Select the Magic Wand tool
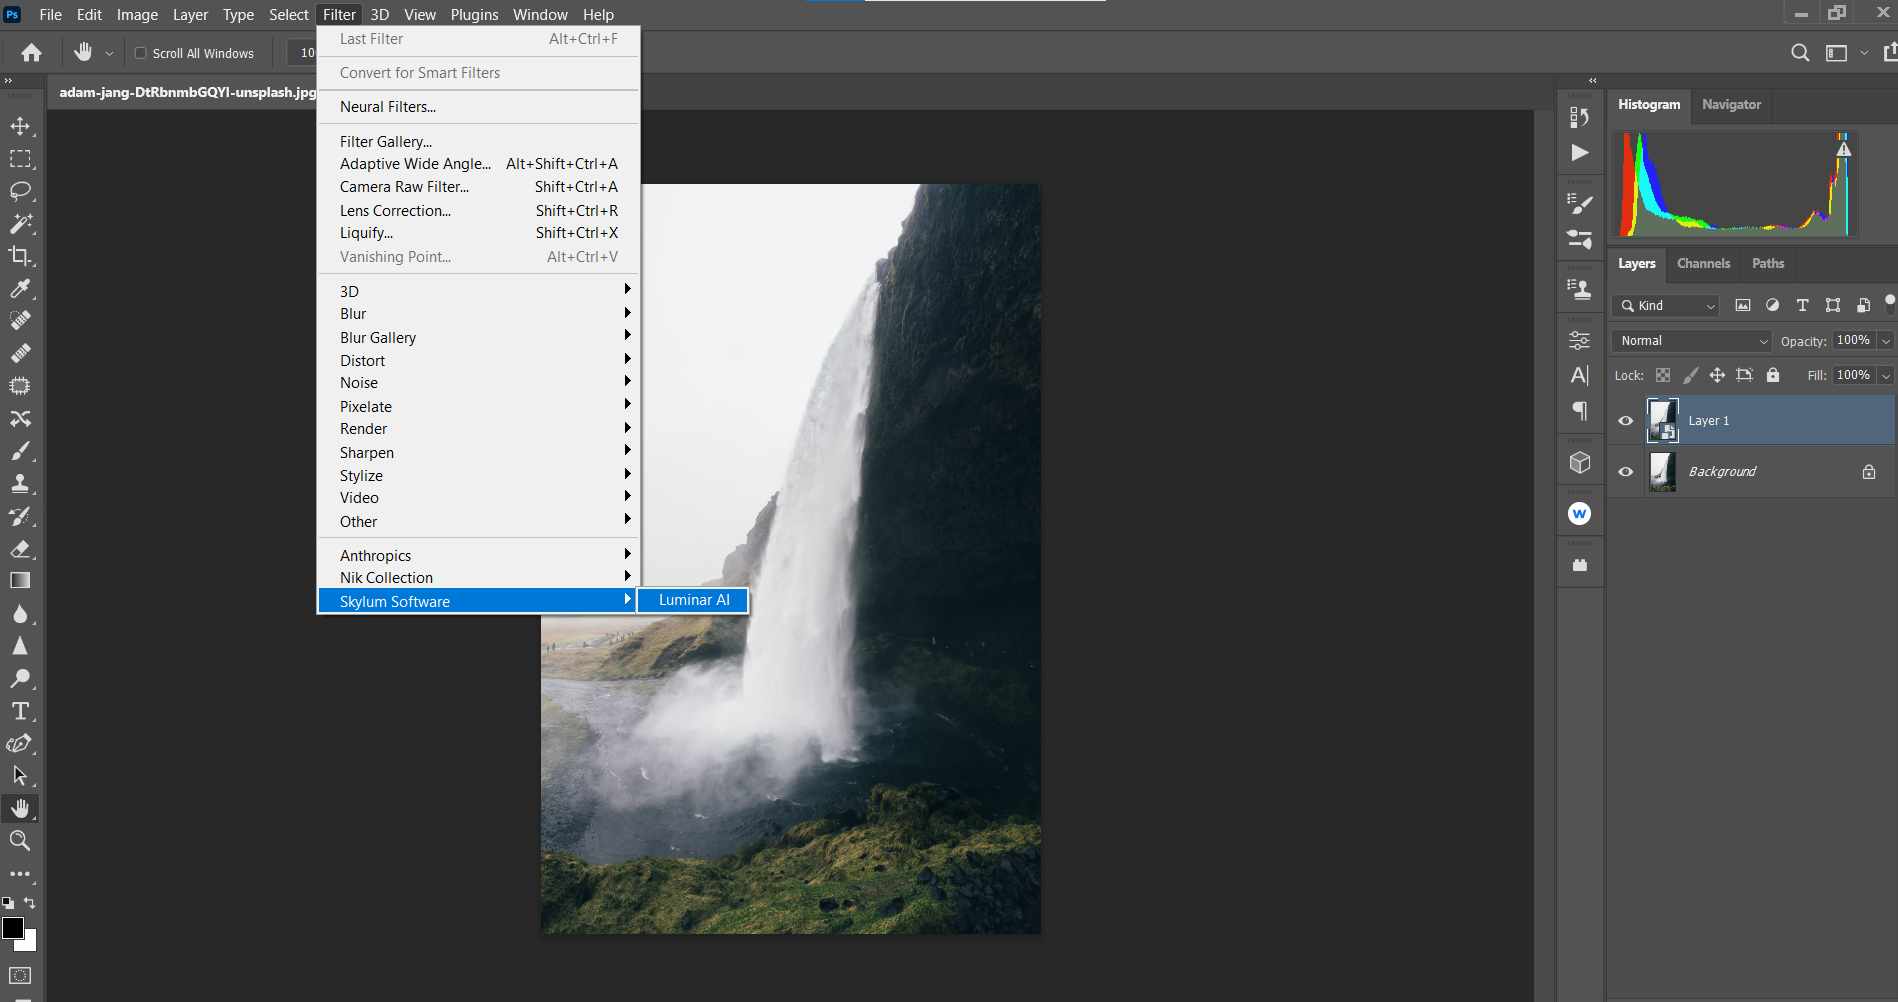 coord(20,224)
